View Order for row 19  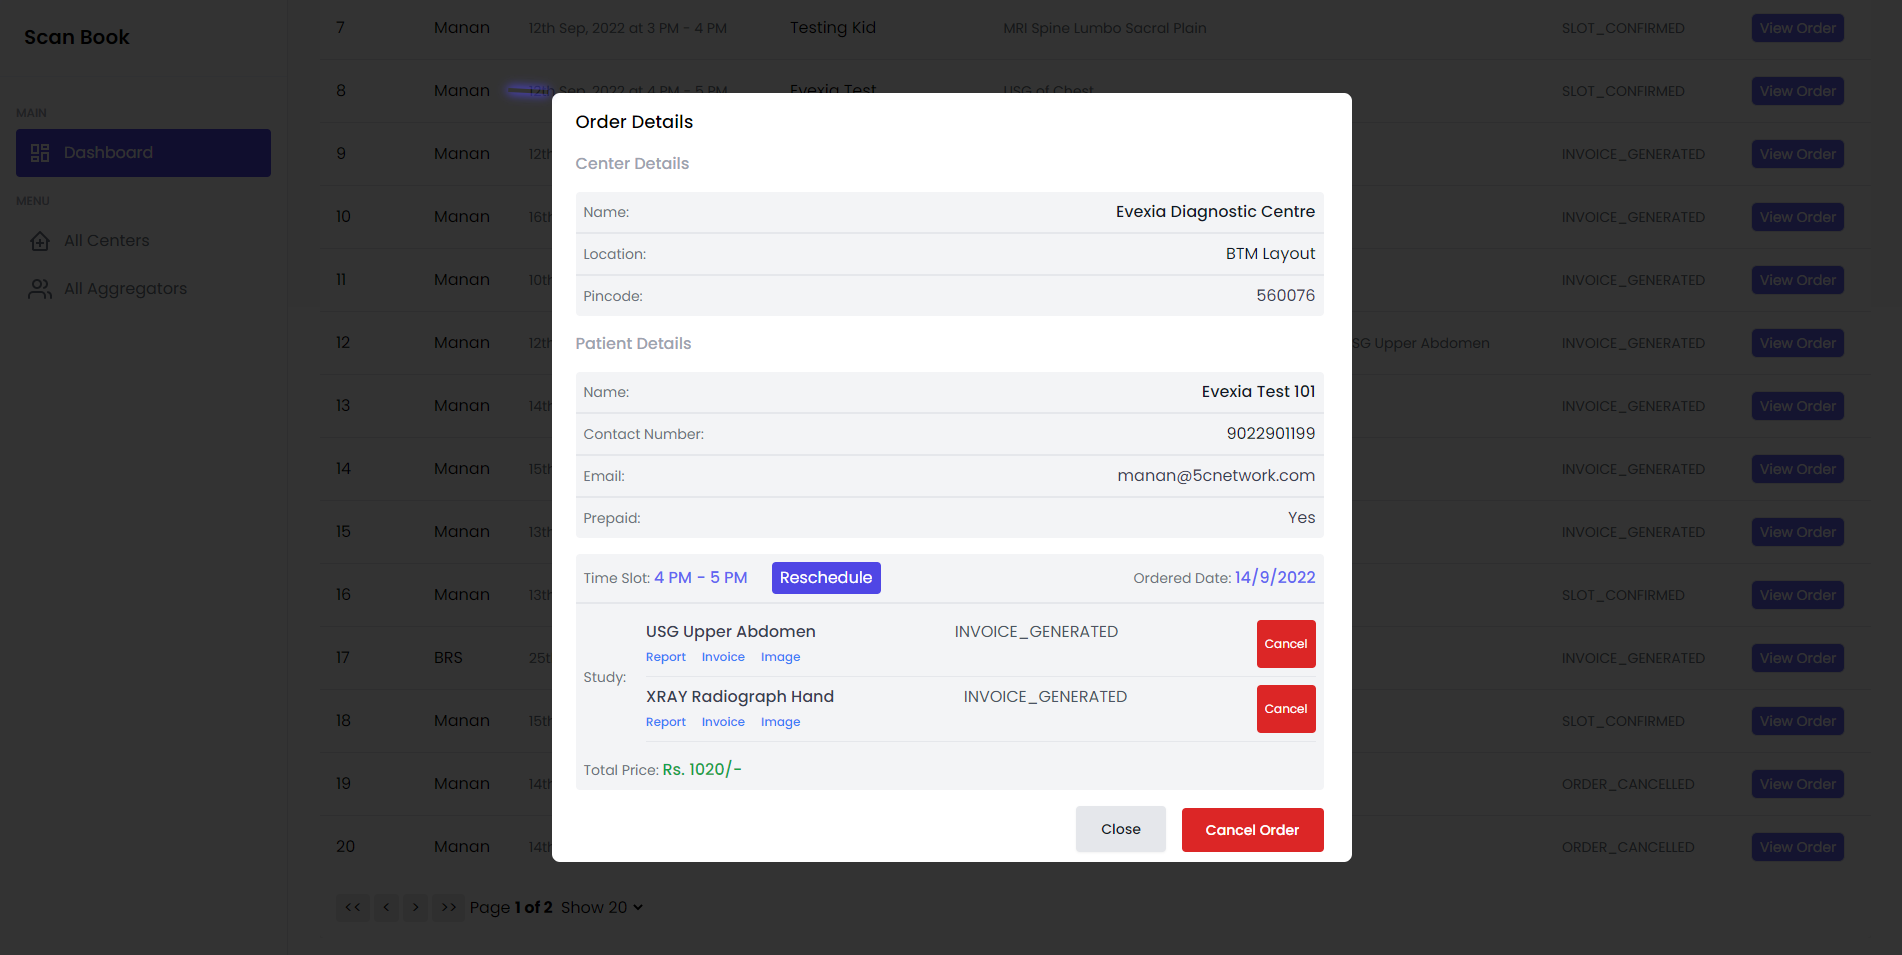1798,784
